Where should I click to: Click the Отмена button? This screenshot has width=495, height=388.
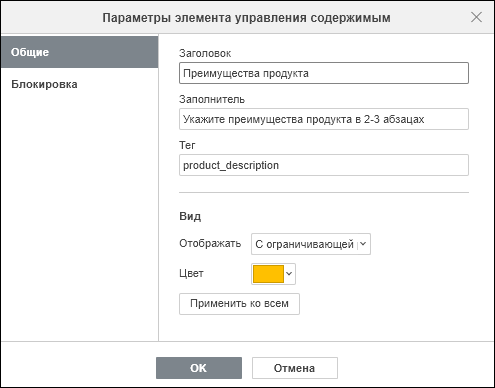[295, 368]
